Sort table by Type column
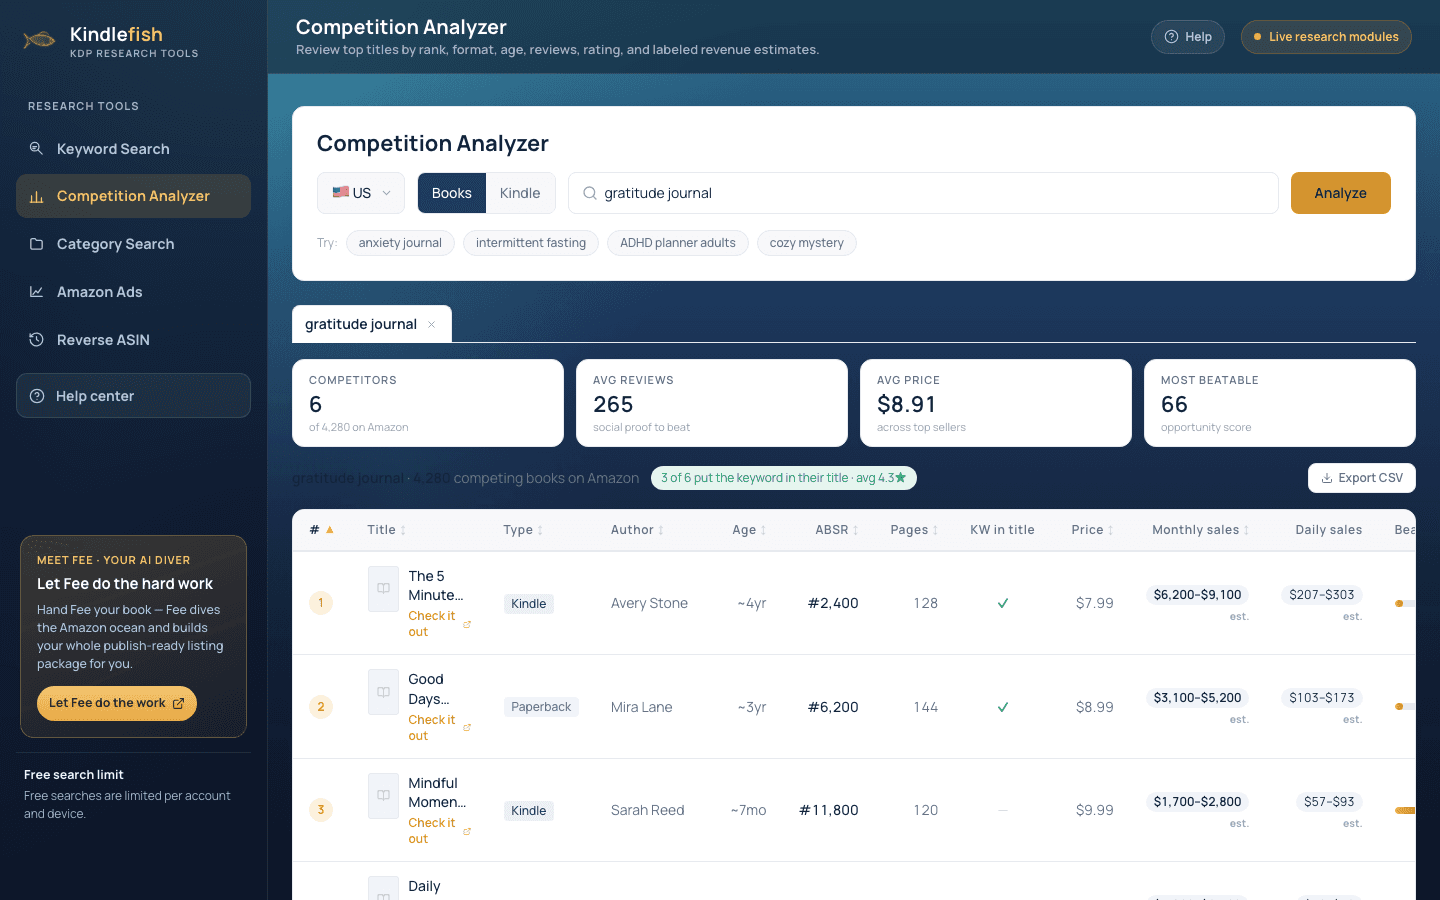 coord(523,530)
